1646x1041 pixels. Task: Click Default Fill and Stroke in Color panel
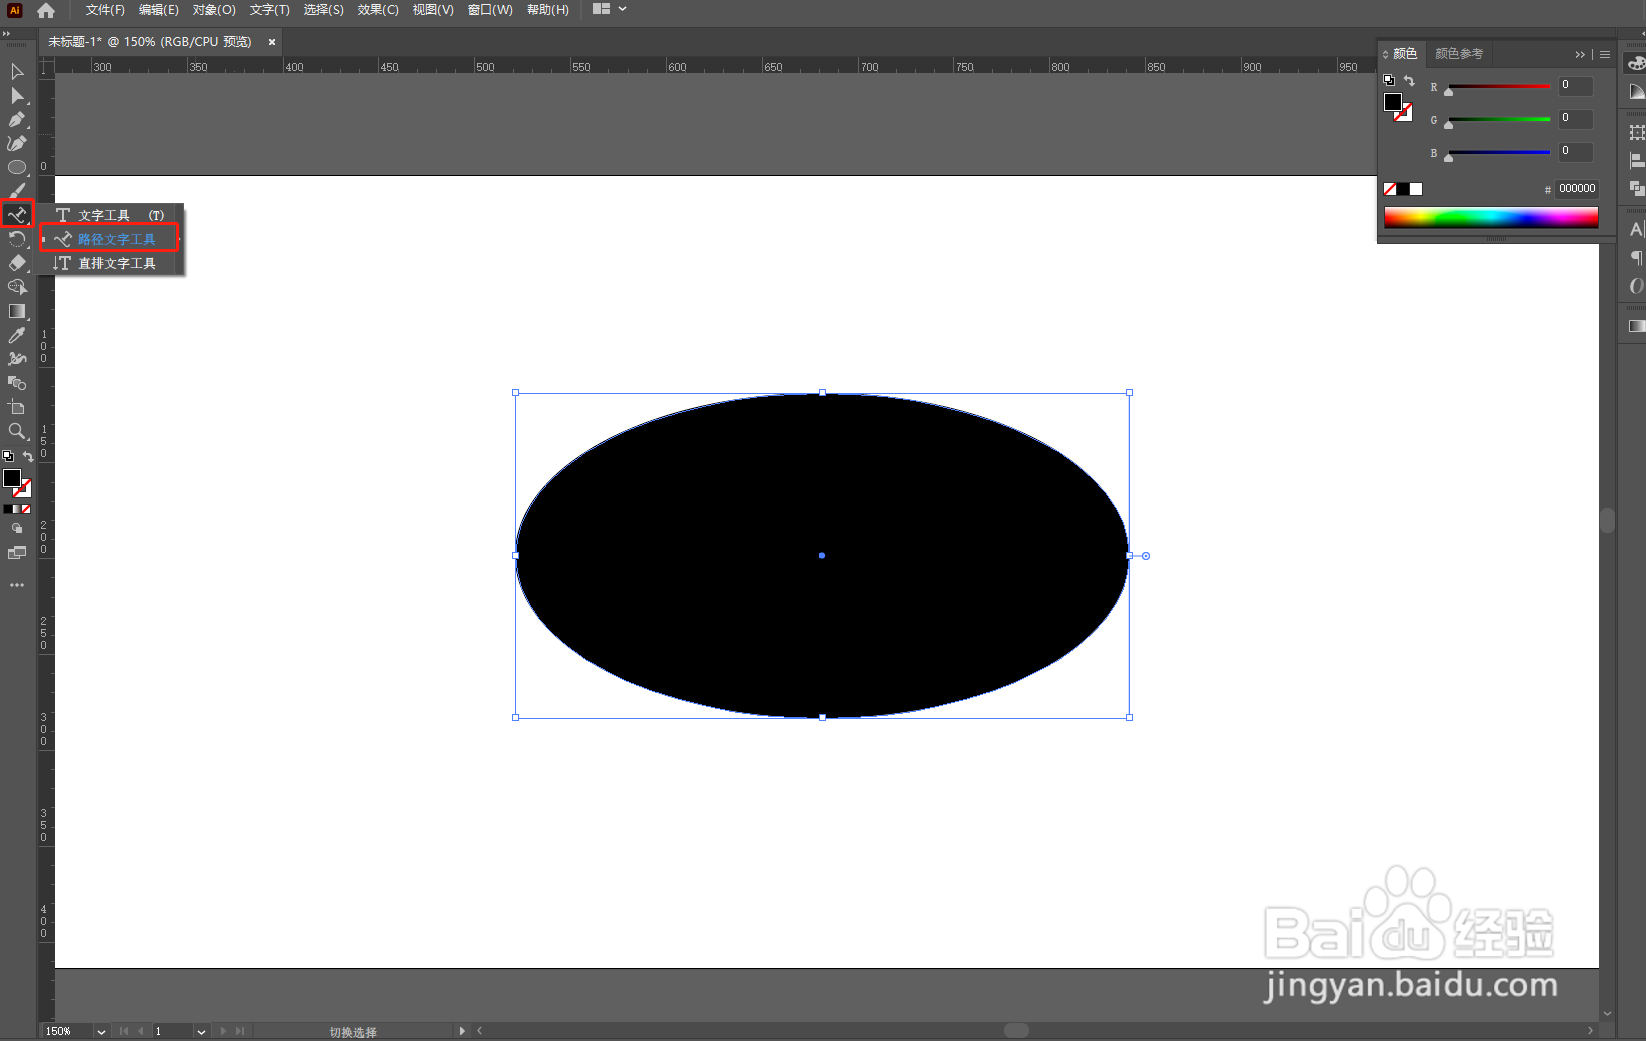pos(1389,80)
